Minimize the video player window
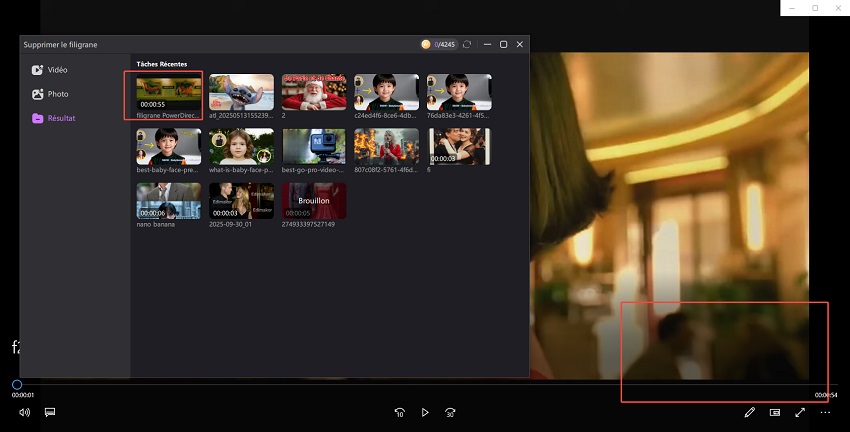Screen dimensions: 850x432 tap(793, 8)
